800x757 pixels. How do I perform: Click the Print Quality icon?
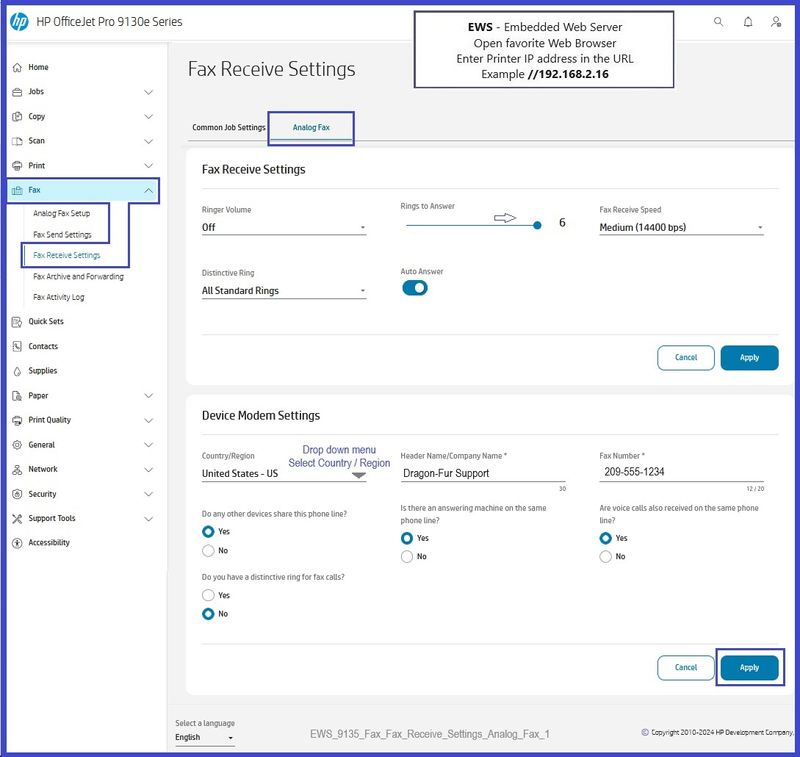(17, 420)
